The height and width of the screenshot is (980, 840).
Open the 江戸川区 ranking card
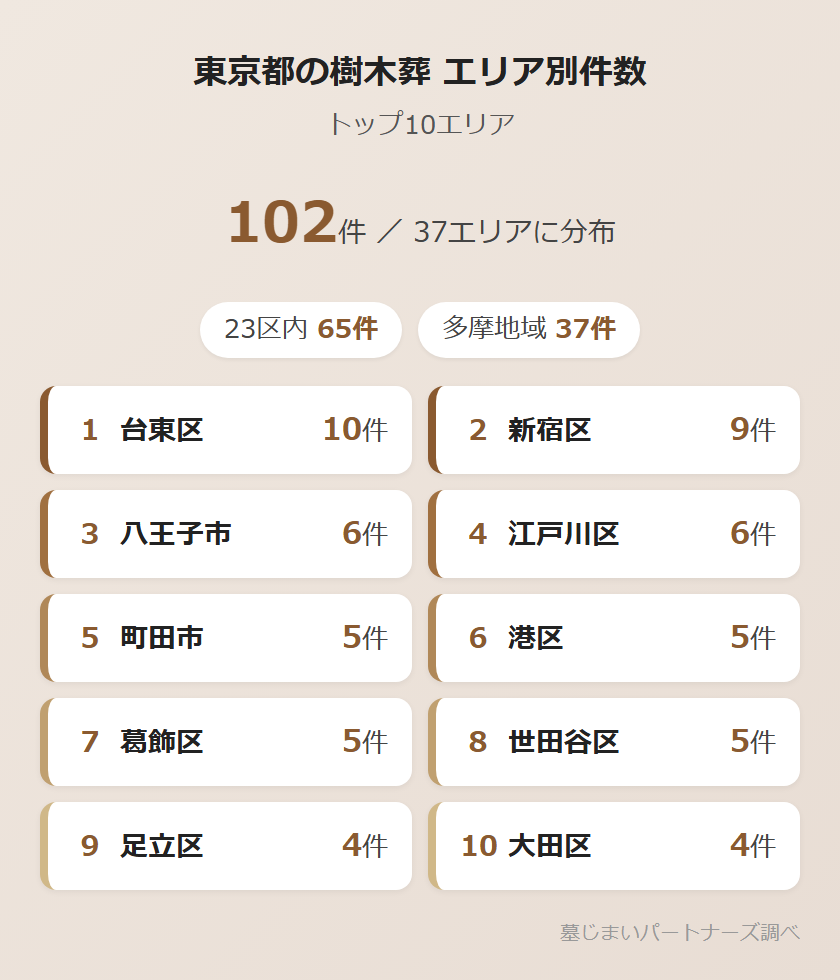(x=615, y=534)
